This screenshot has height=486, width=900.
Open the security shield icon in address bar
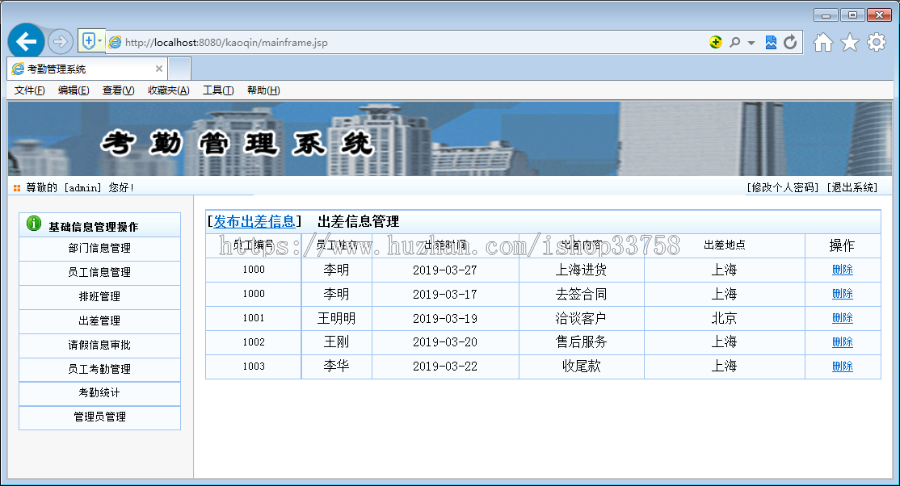coord(88,41)
